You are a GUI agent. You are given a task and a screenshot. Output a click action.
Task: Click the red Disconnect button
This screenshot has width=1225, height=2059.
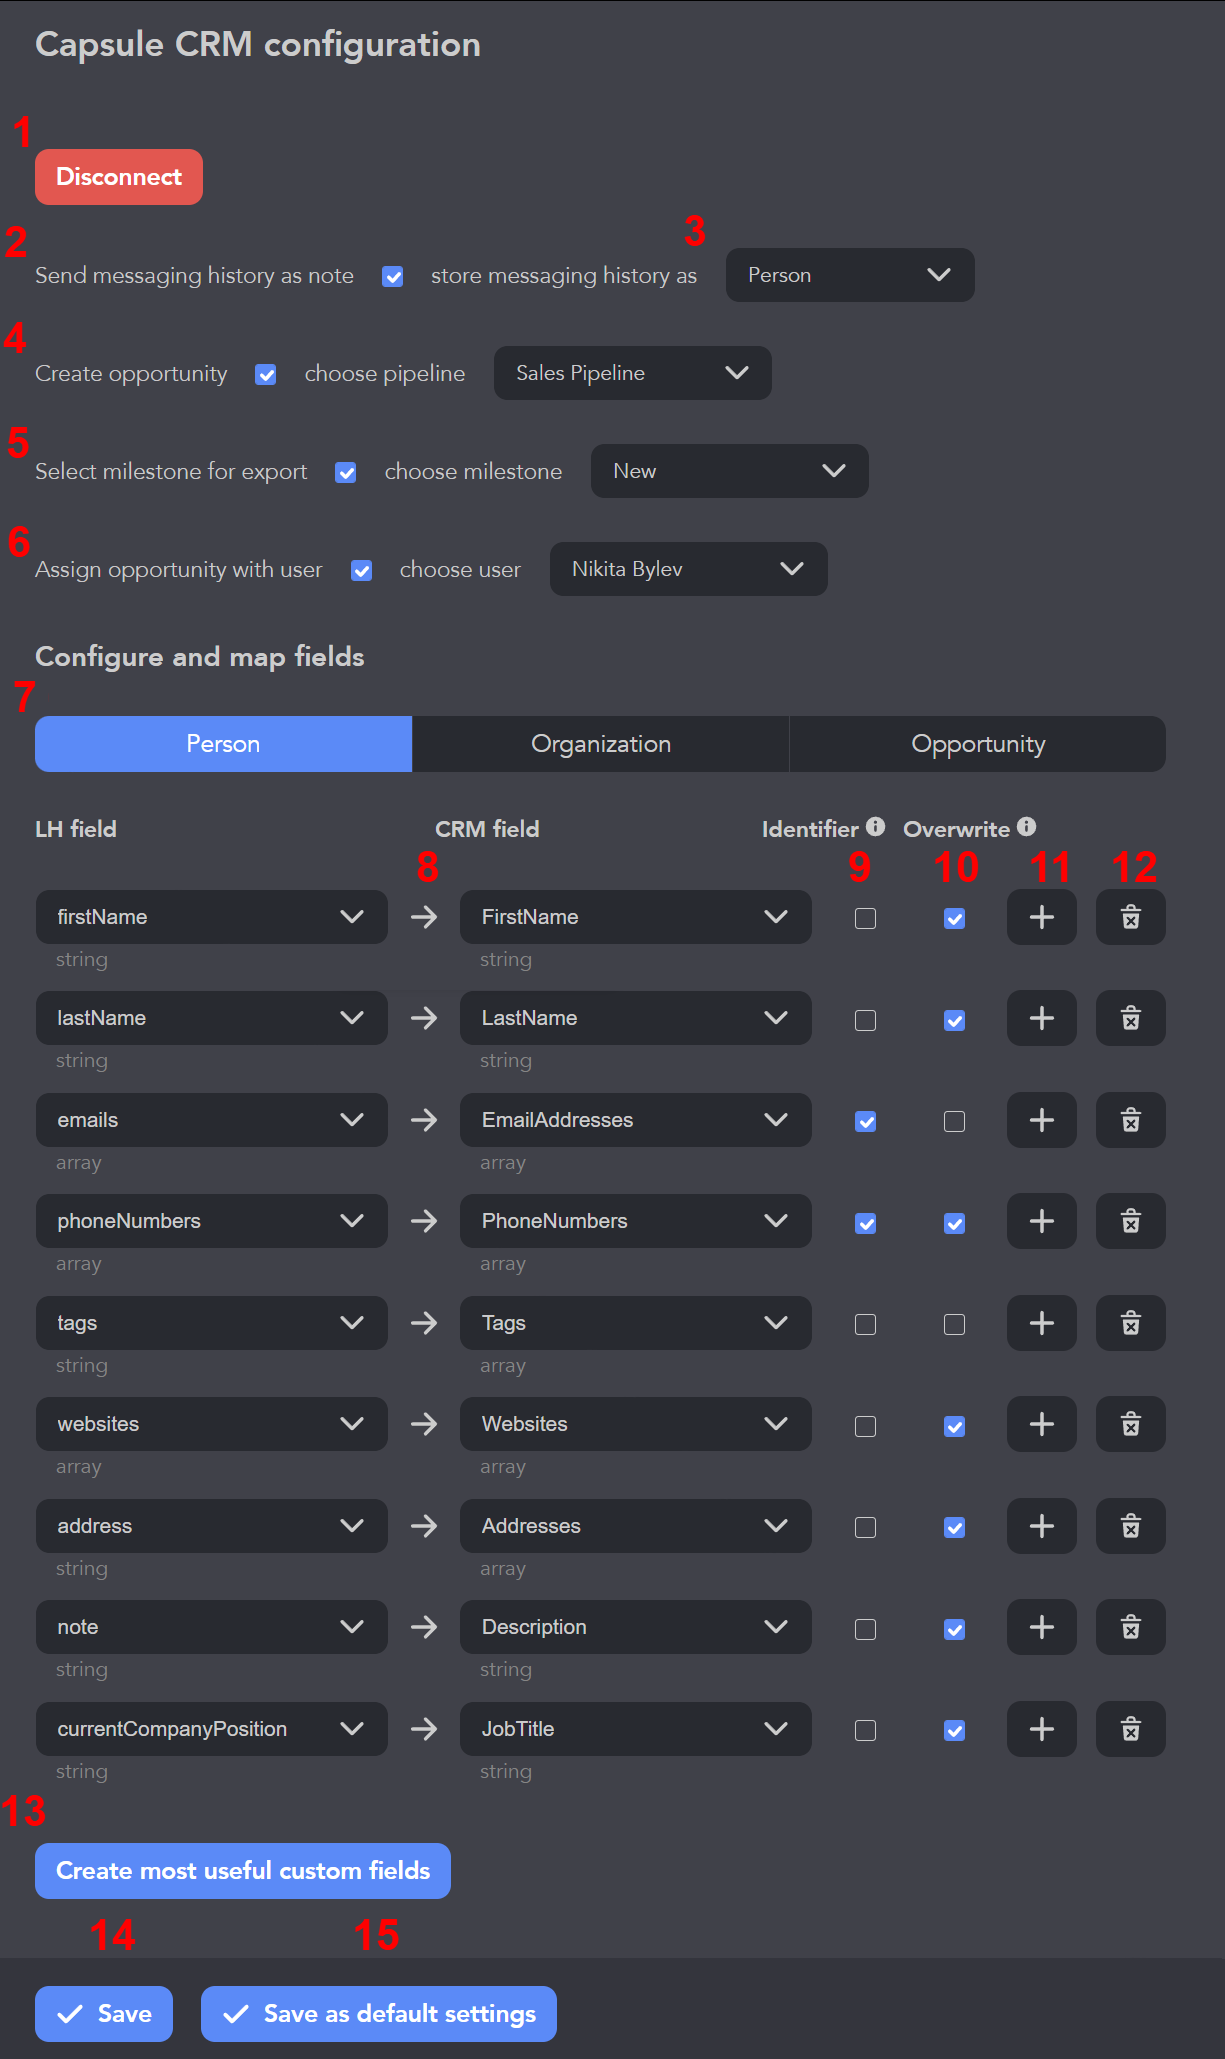[119, 177]
